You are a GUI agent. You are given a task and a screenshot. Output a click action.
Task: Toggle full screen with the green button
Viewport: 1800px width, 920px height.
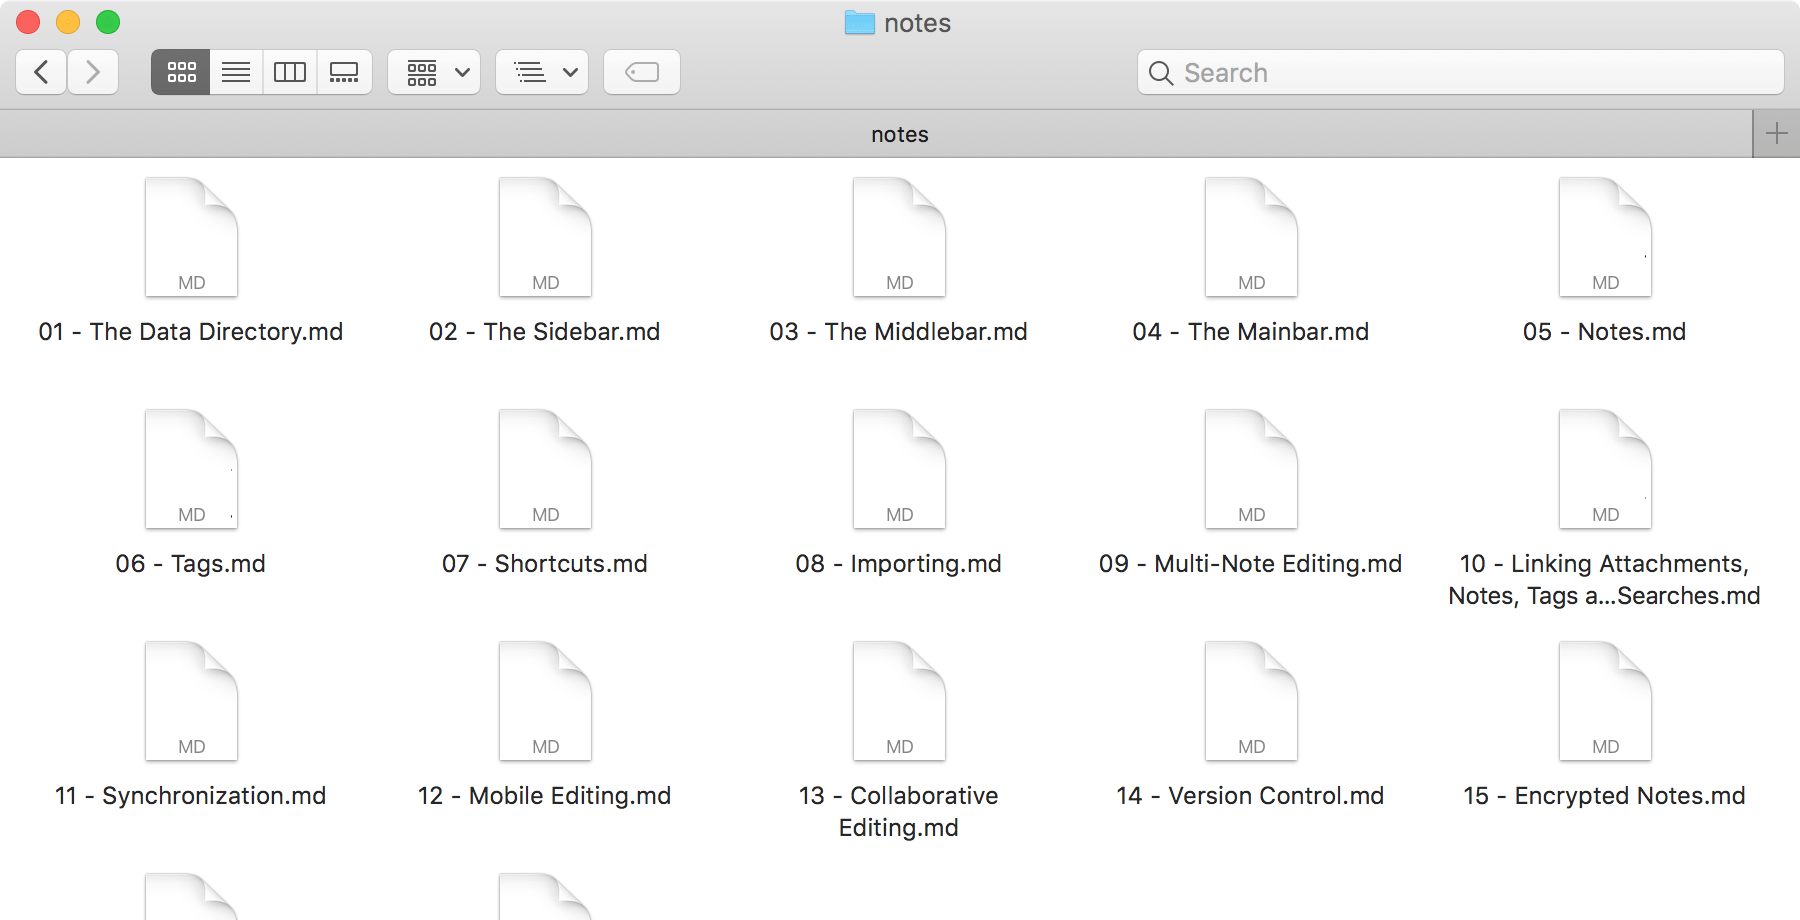[108, 20]
